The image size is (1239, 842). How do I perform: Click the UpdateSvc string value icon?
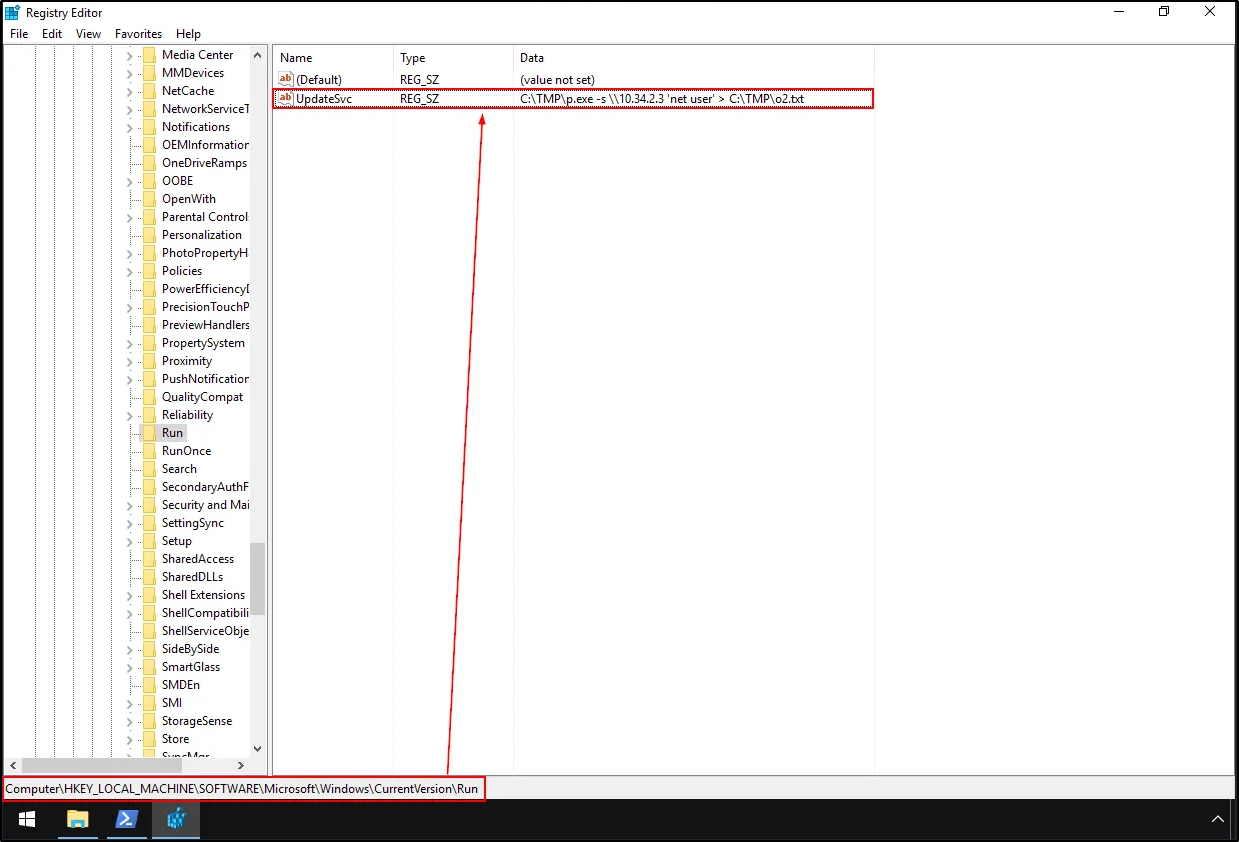[x=286, y=99]
